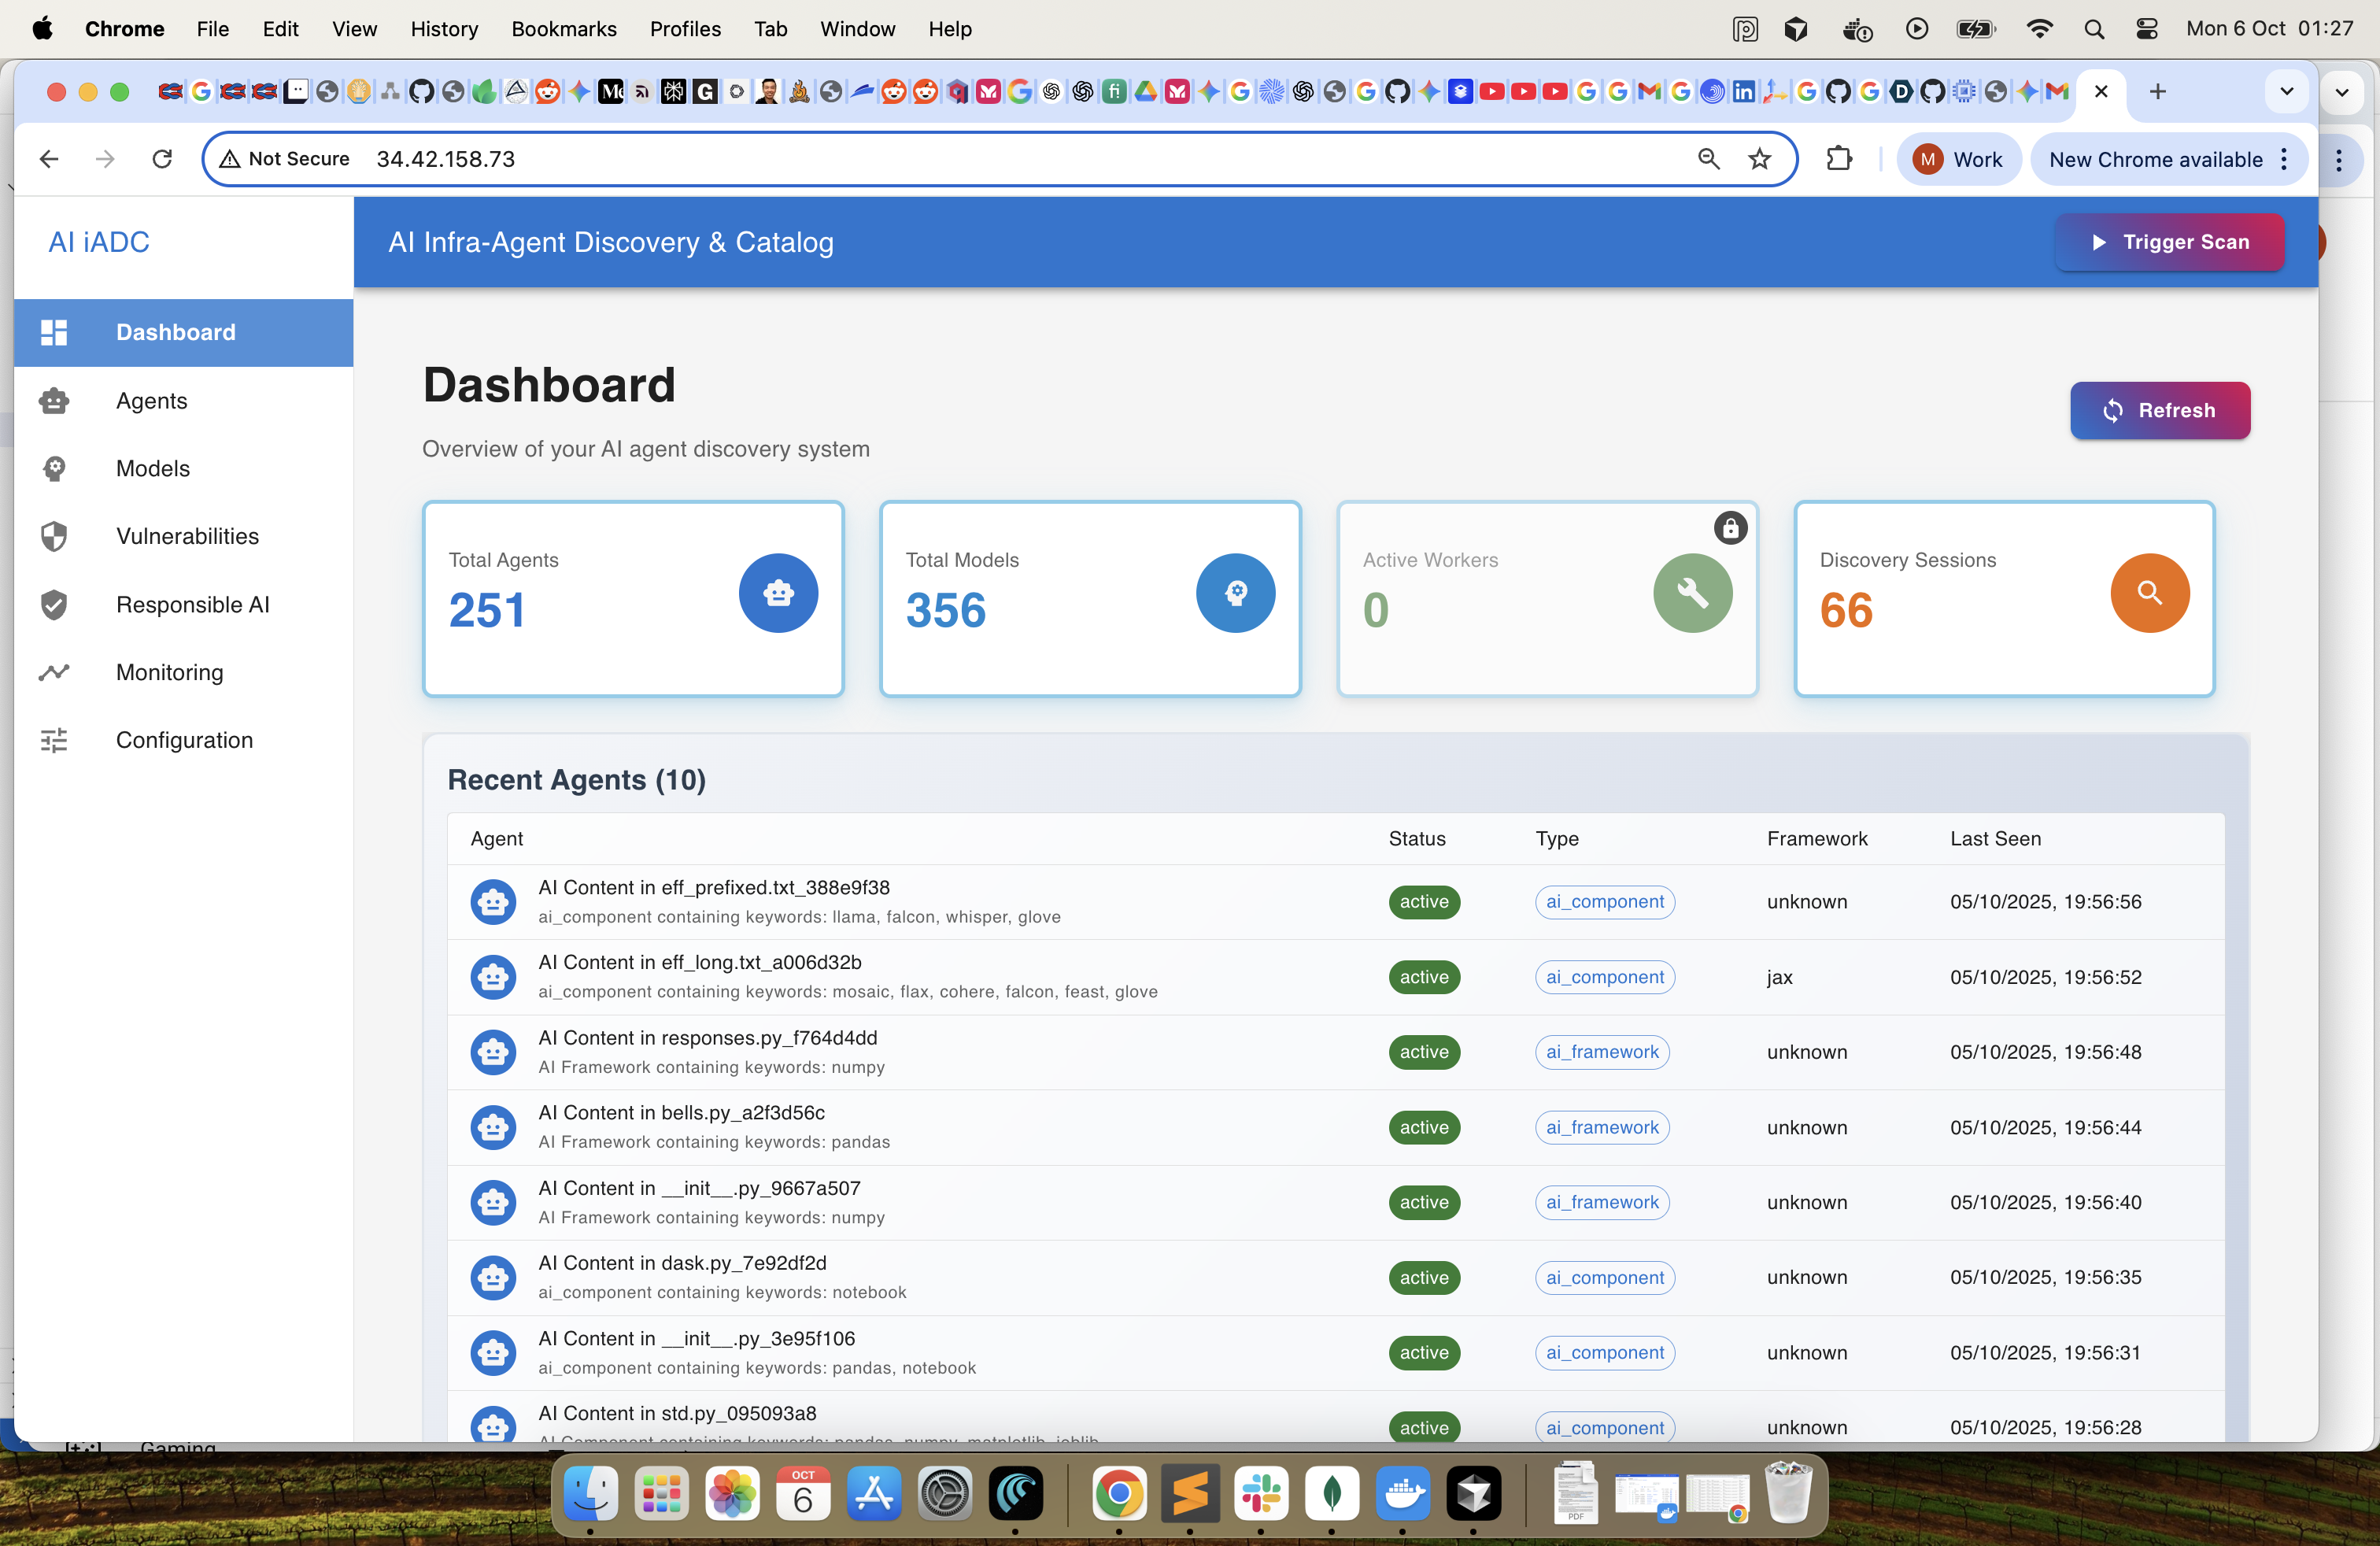Click the Refresh button
Image resolution: width=2380 pixels, height=1546 pixels.
coord(2160,410)
